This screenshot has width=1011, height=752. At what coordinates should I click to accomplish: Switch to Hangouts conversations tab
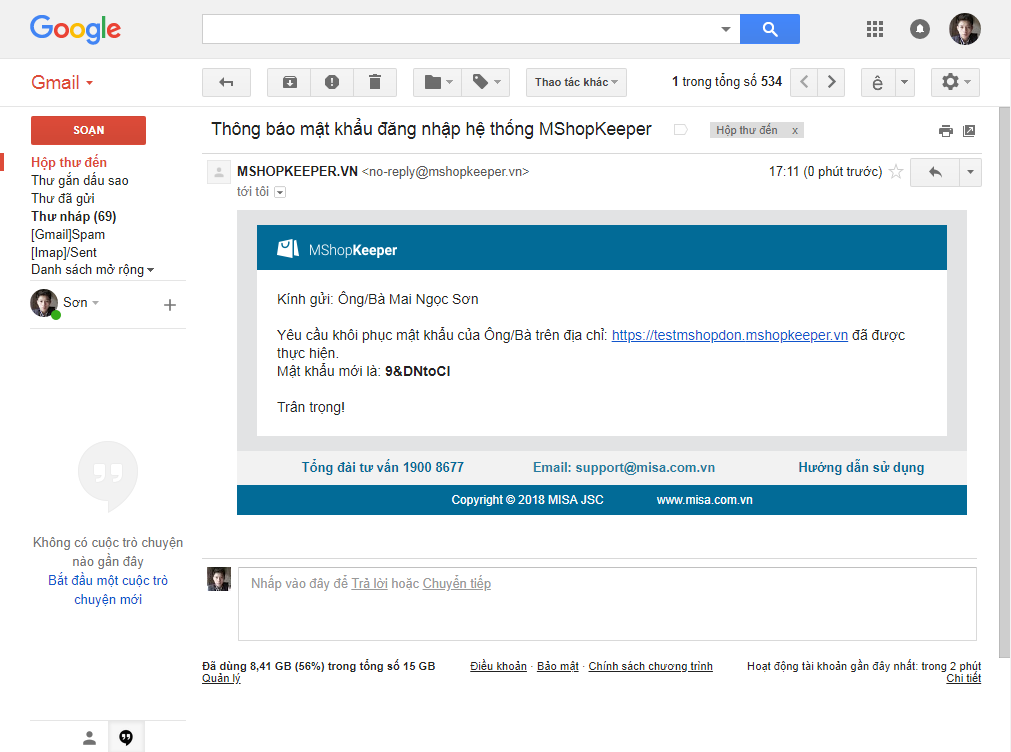click(126, 737)
